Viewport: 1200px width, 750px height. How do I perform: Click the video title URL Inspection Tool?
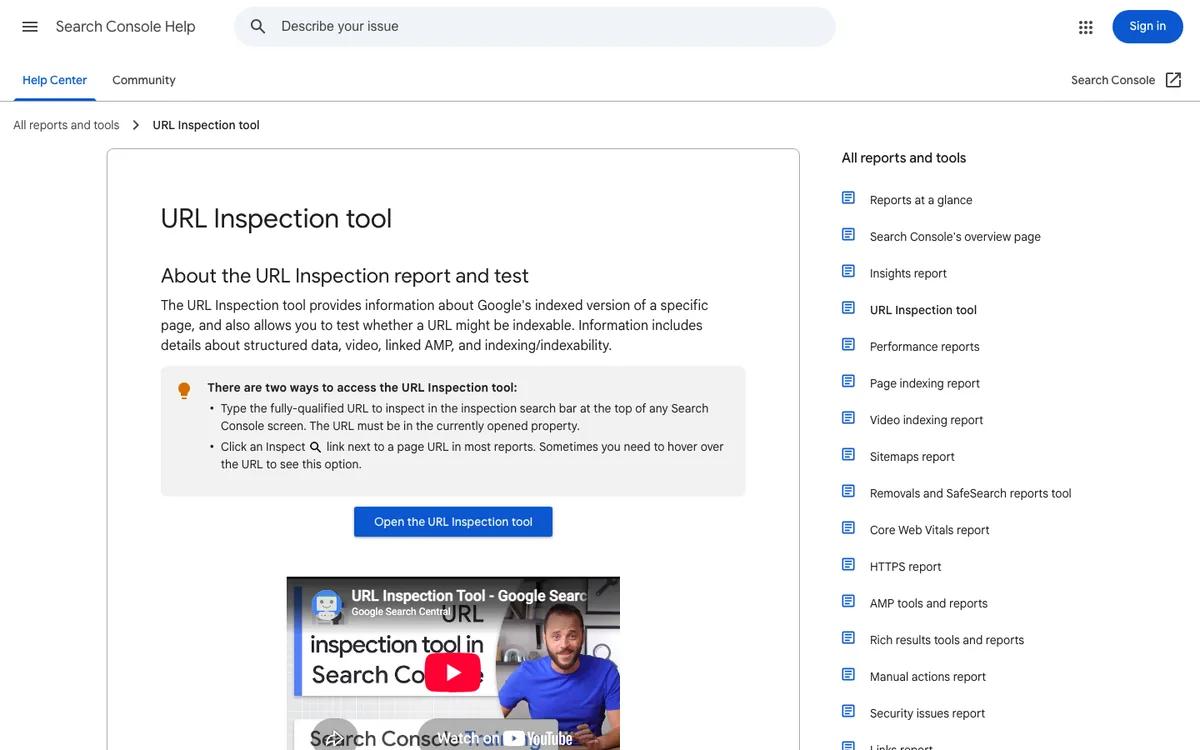(x=468, y=596)
